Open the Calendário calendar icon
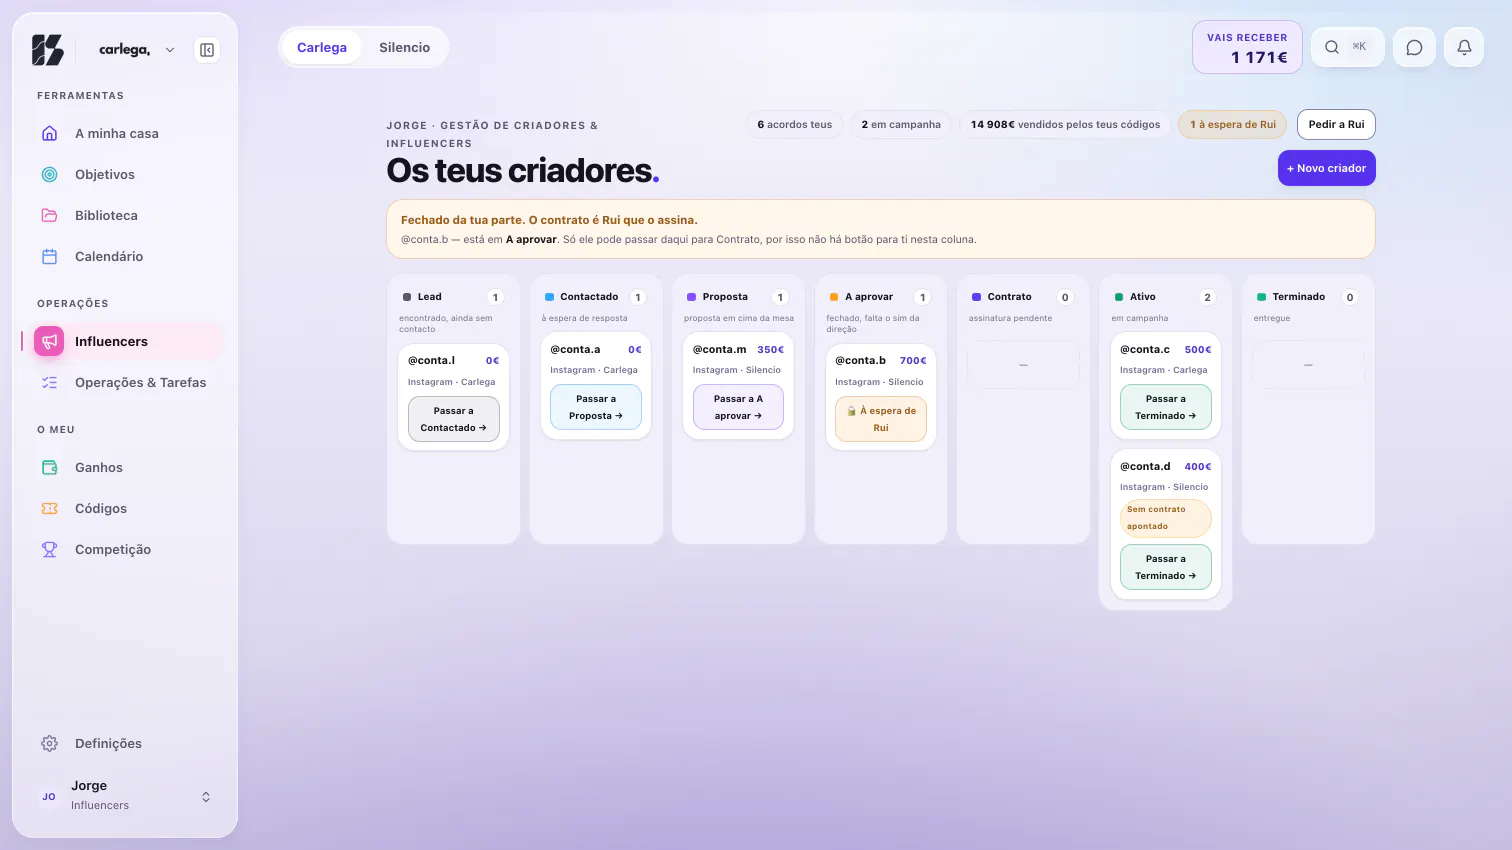 click(49, 256)
